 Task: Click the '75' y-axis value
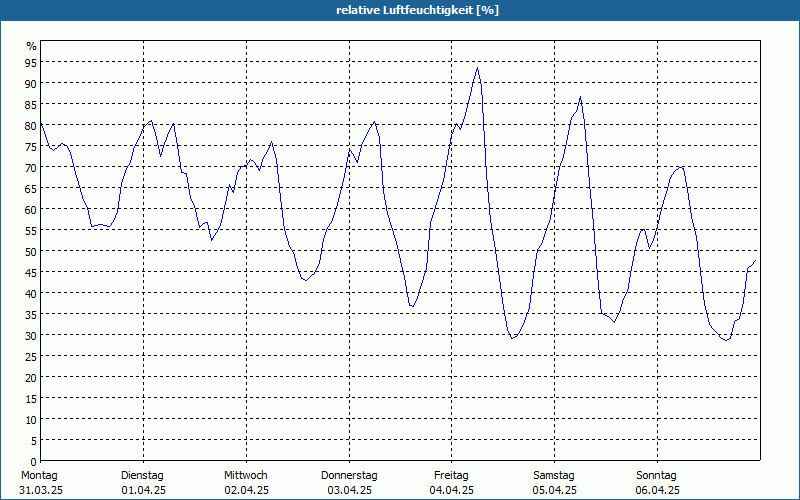click(31, 146)
